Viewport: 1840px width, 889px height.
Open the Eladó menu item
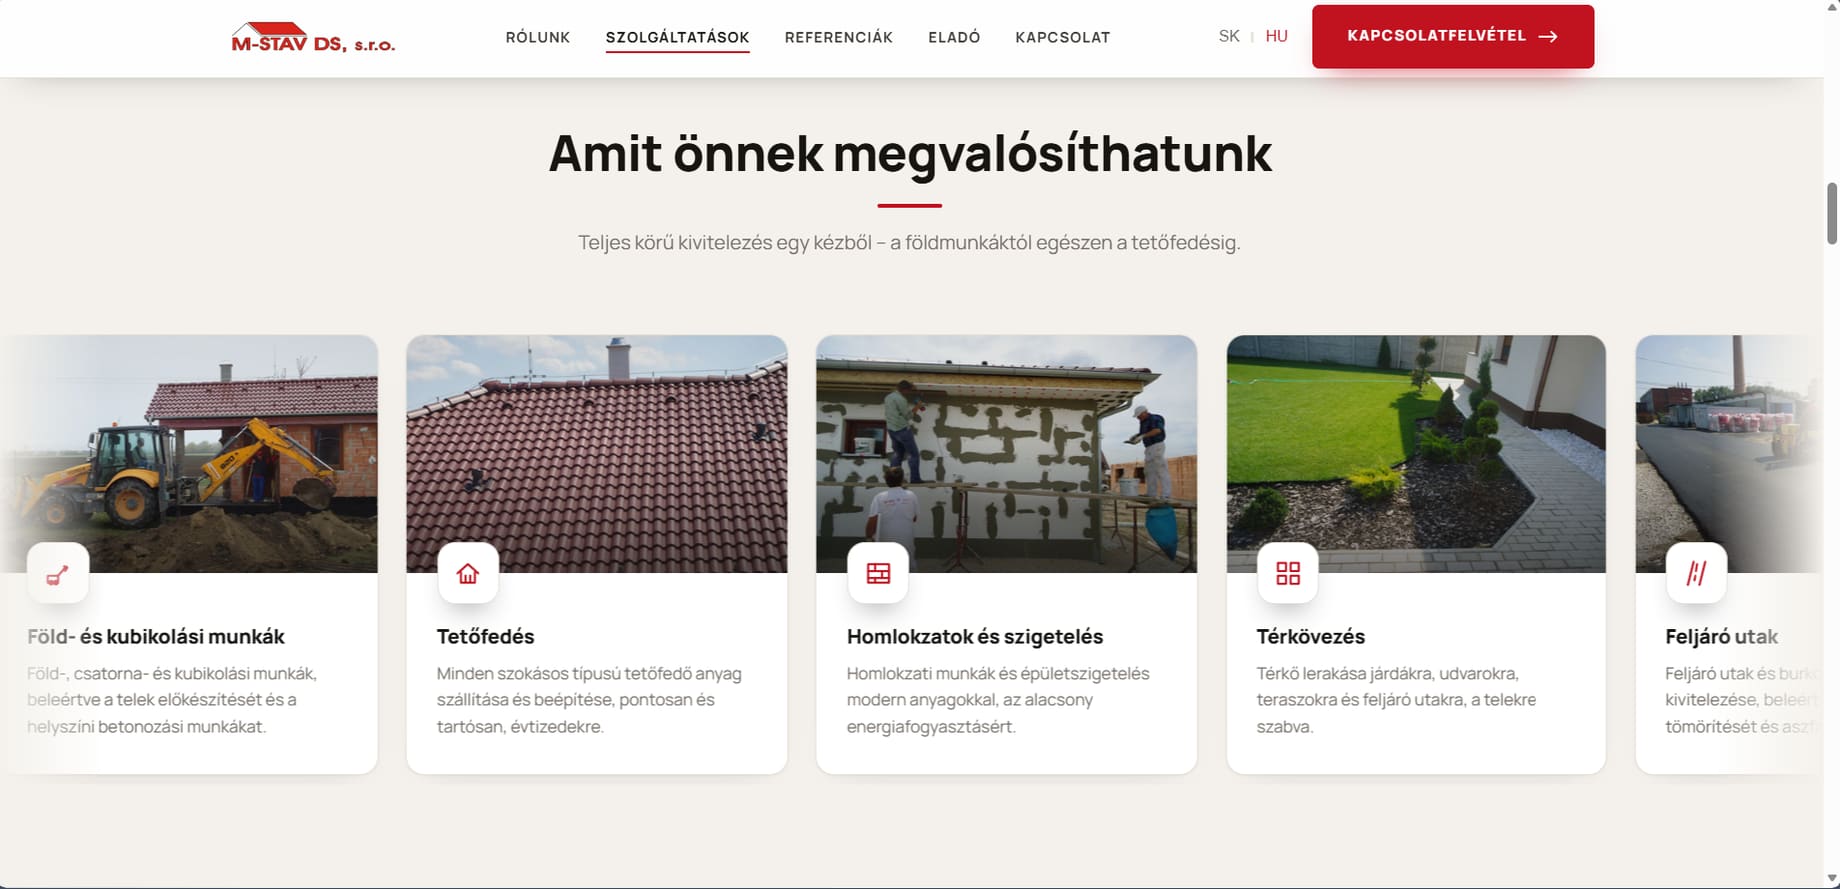tap(954, 37)
